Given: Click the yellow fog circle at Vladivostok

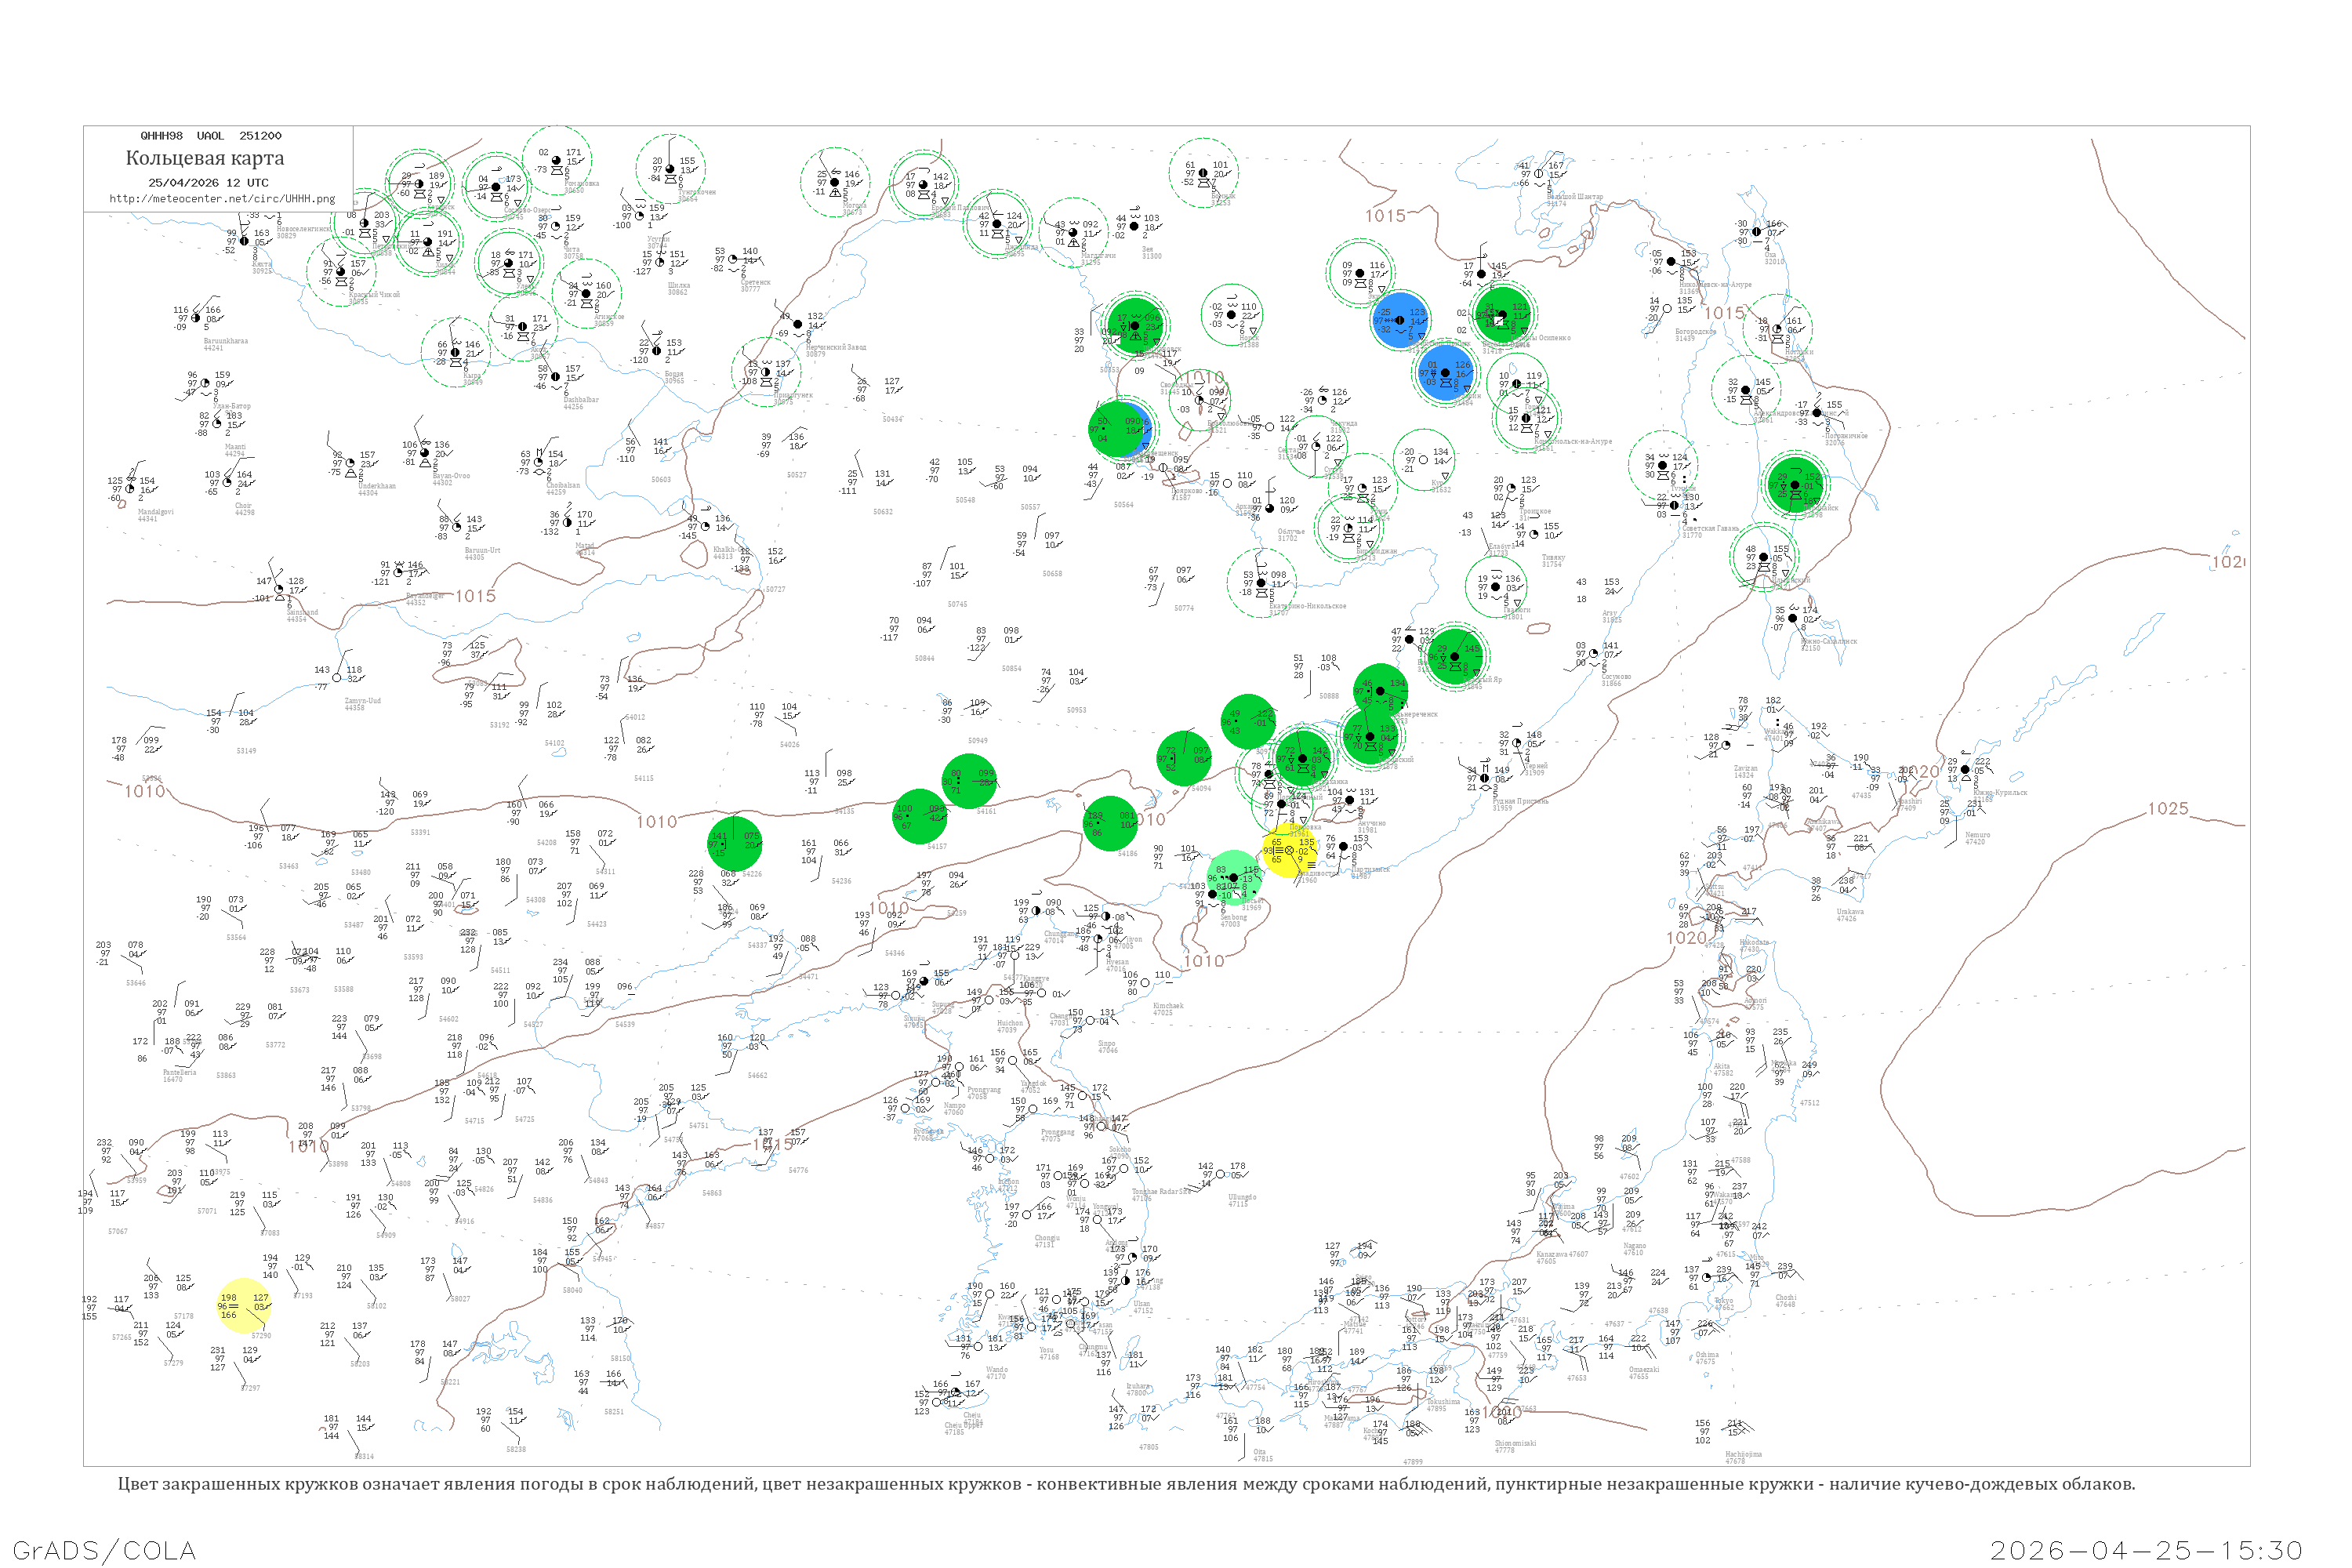Looking at the screenshot, I should 1289,851.
